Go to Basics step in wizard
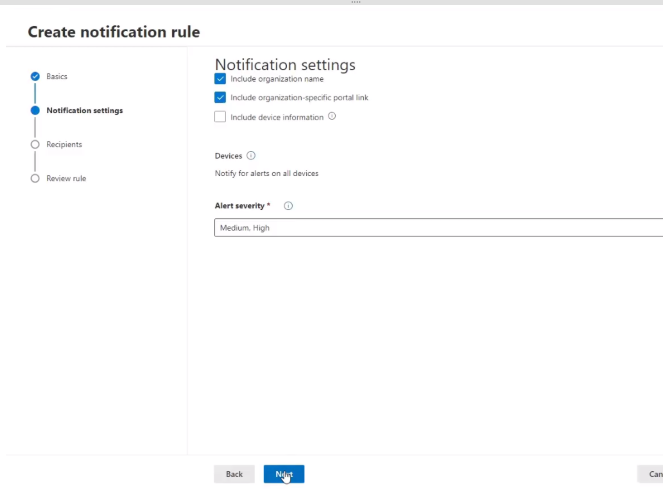663x489 pixels. tap(57, 77)
